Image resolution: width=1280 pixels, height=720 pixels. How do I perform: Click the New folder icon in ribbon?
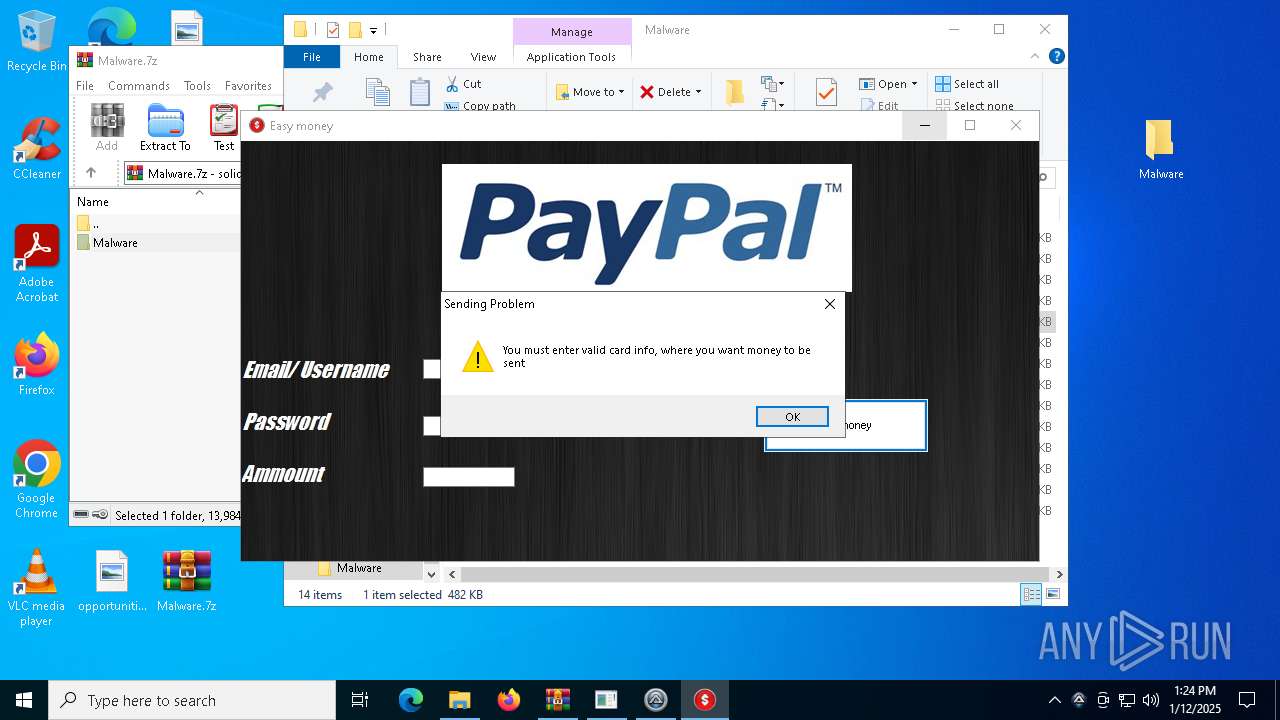(735, 92)
